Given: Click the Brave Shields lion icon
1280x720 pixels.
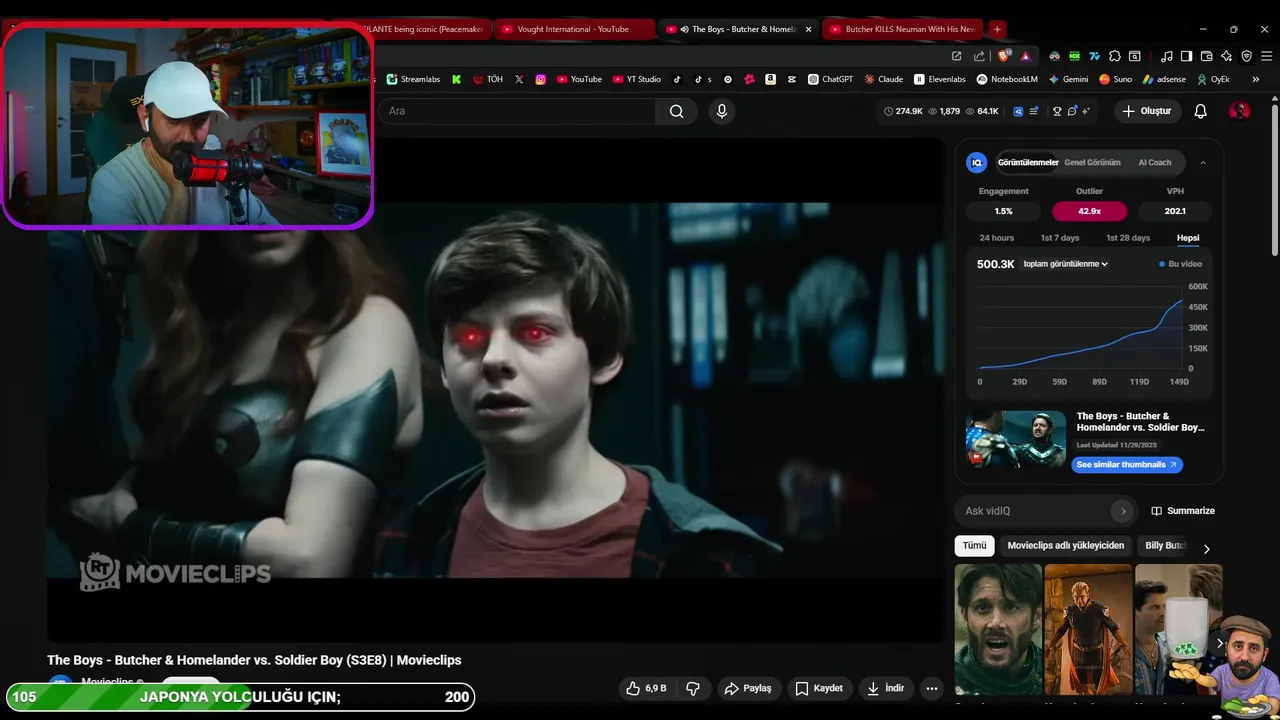Looking at the screenshot, I should [1003, 56].
